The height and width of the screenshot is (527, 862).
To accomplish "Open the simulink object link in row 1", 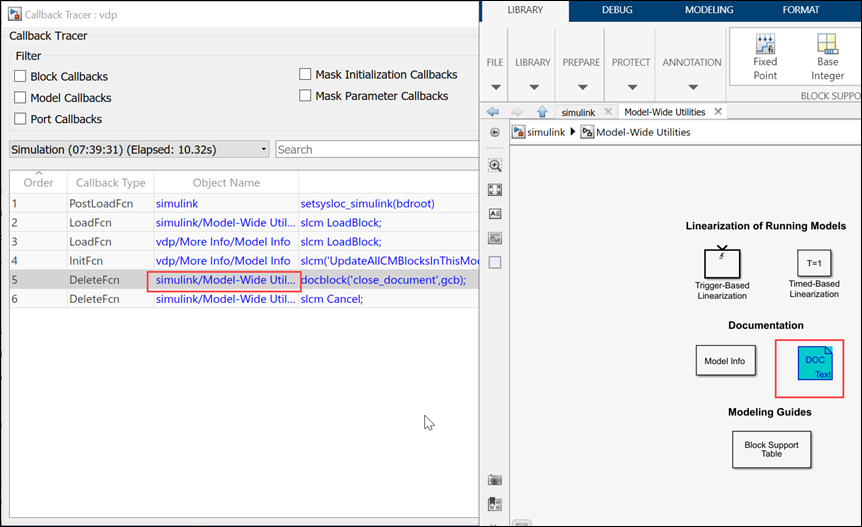I will (177, 203).
